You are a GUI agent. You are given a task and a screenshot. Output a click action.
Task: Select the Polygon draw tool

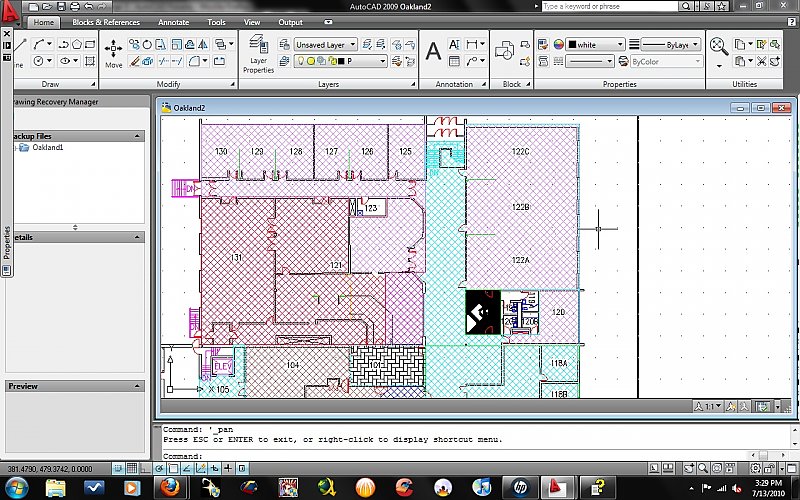[x=77, y=44]
